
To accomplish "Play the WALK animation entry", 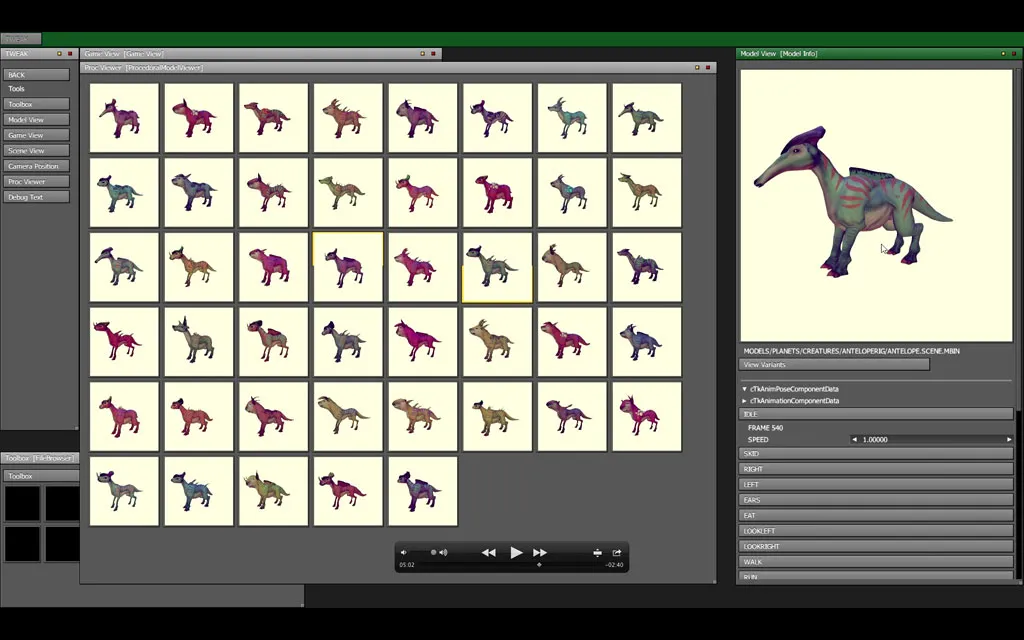I will pyautogui.click(x=875, y=562).
